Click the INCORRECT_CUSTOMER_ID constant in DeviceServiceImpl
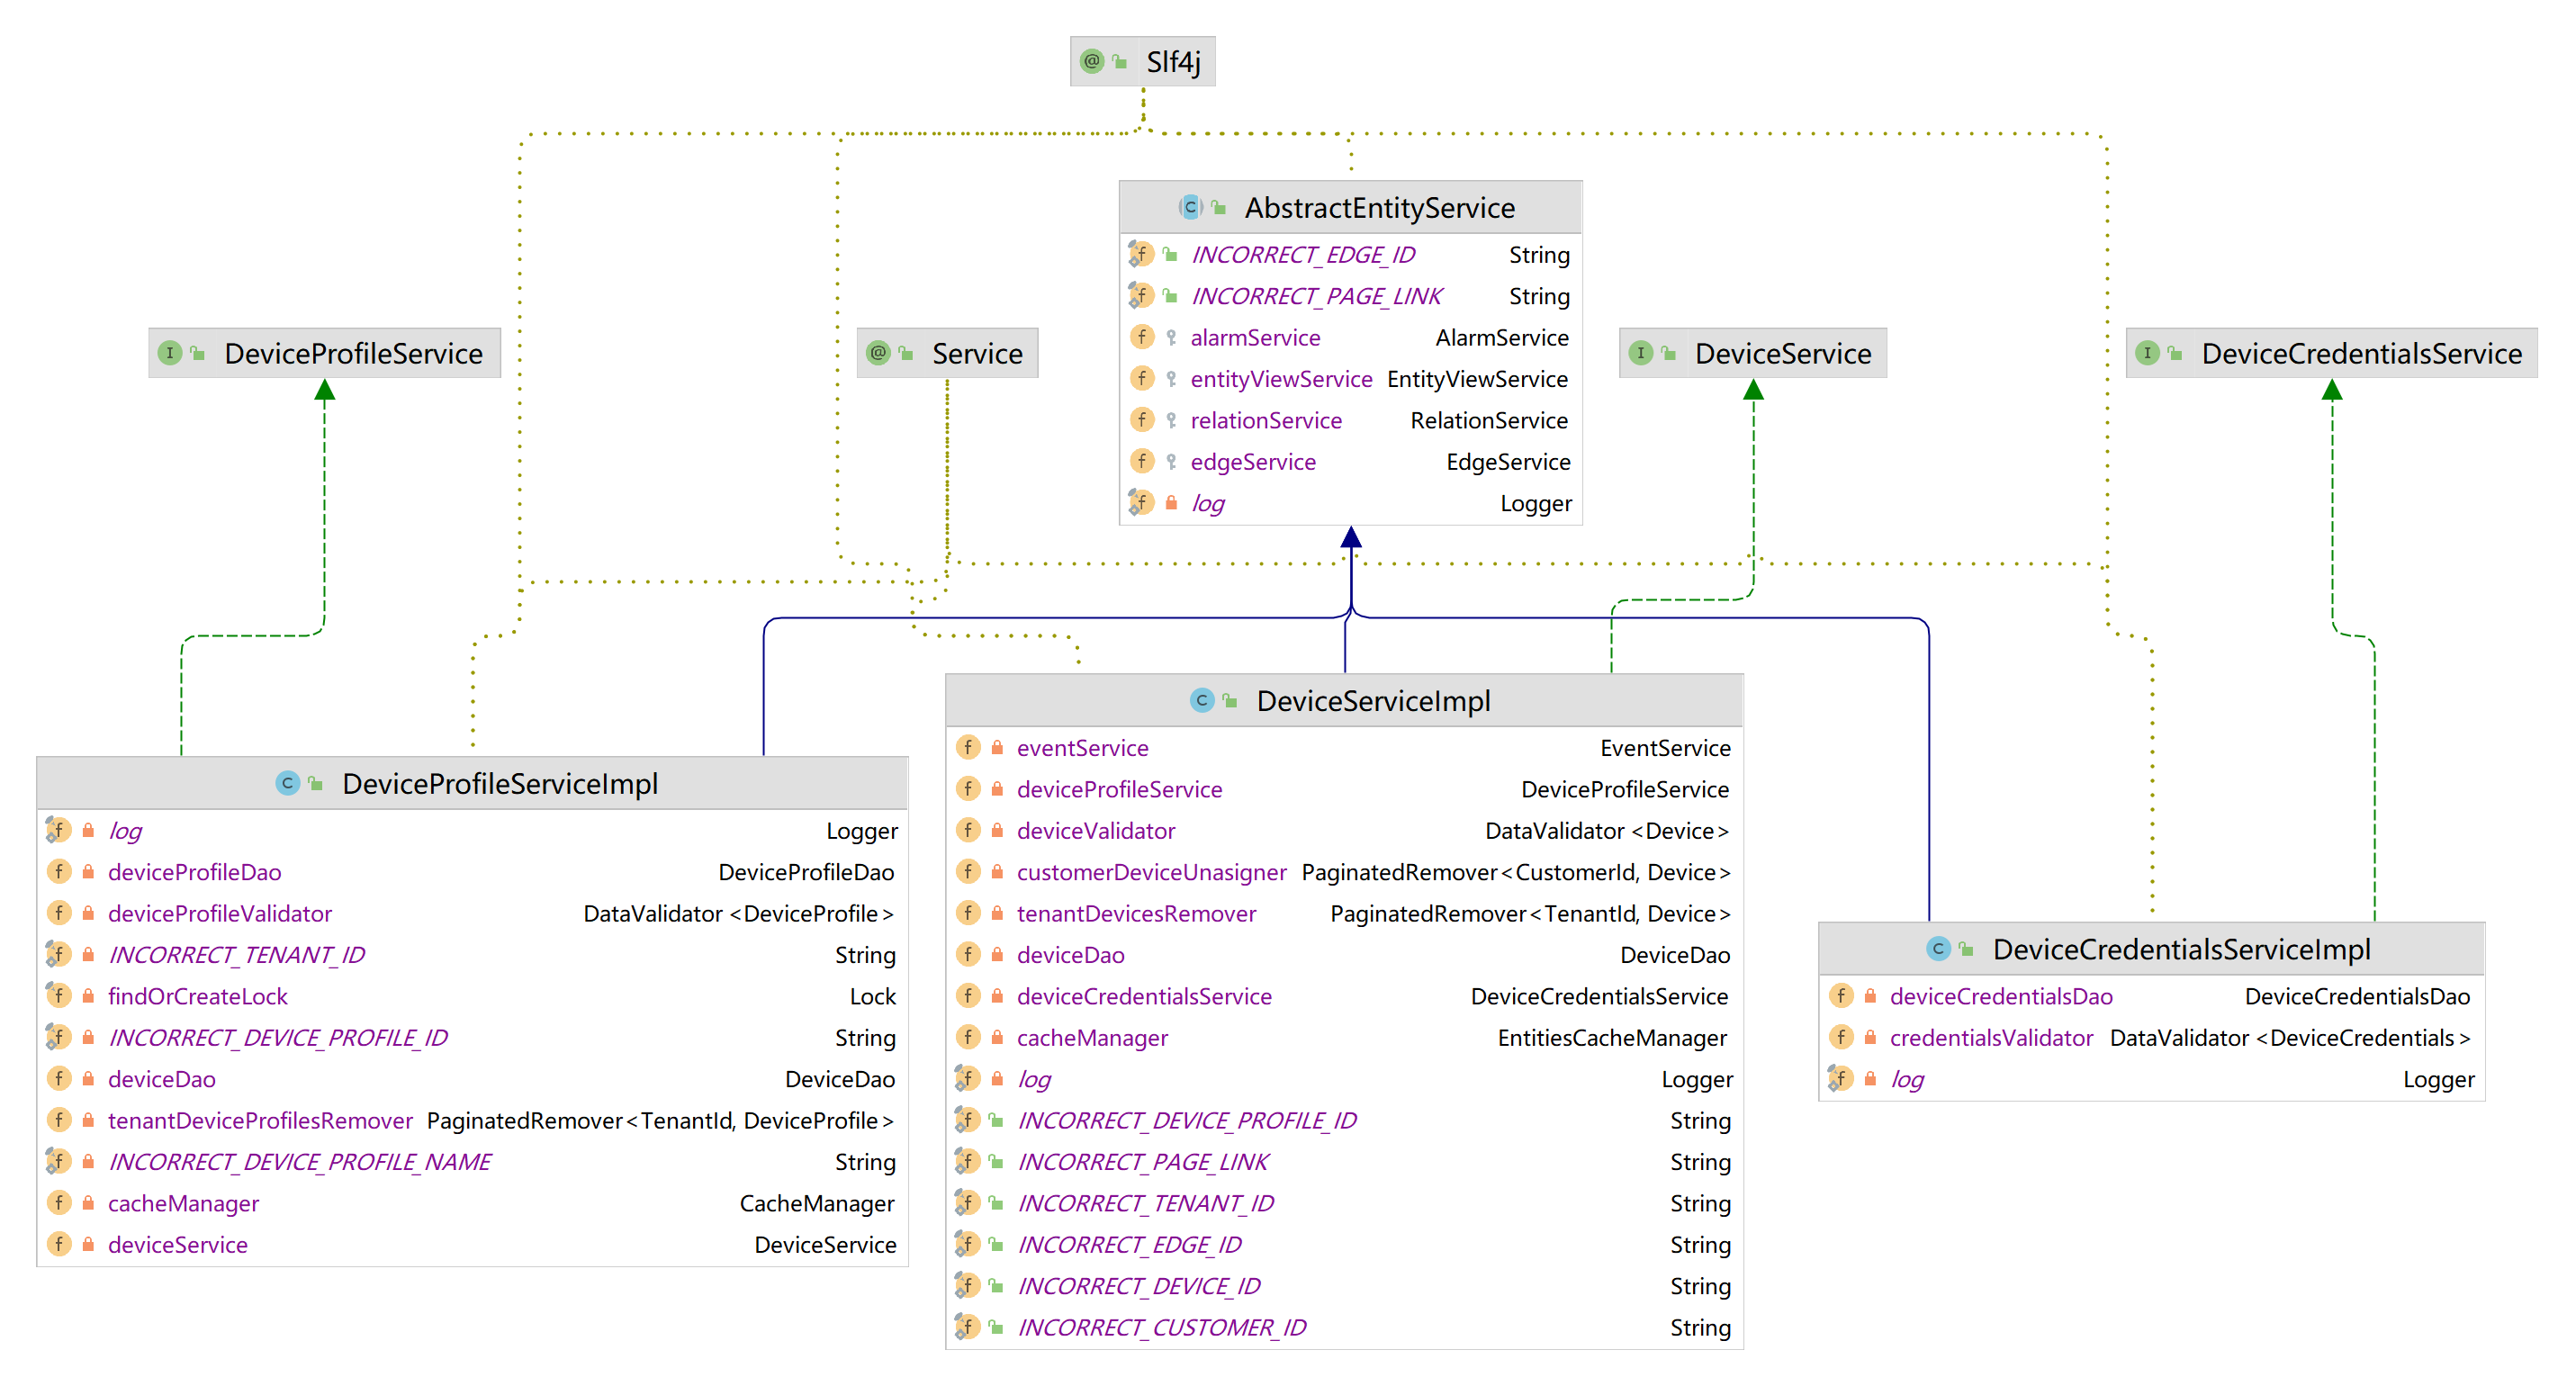Screen dimensions: 2576x1386 tap(1161, 1328)
